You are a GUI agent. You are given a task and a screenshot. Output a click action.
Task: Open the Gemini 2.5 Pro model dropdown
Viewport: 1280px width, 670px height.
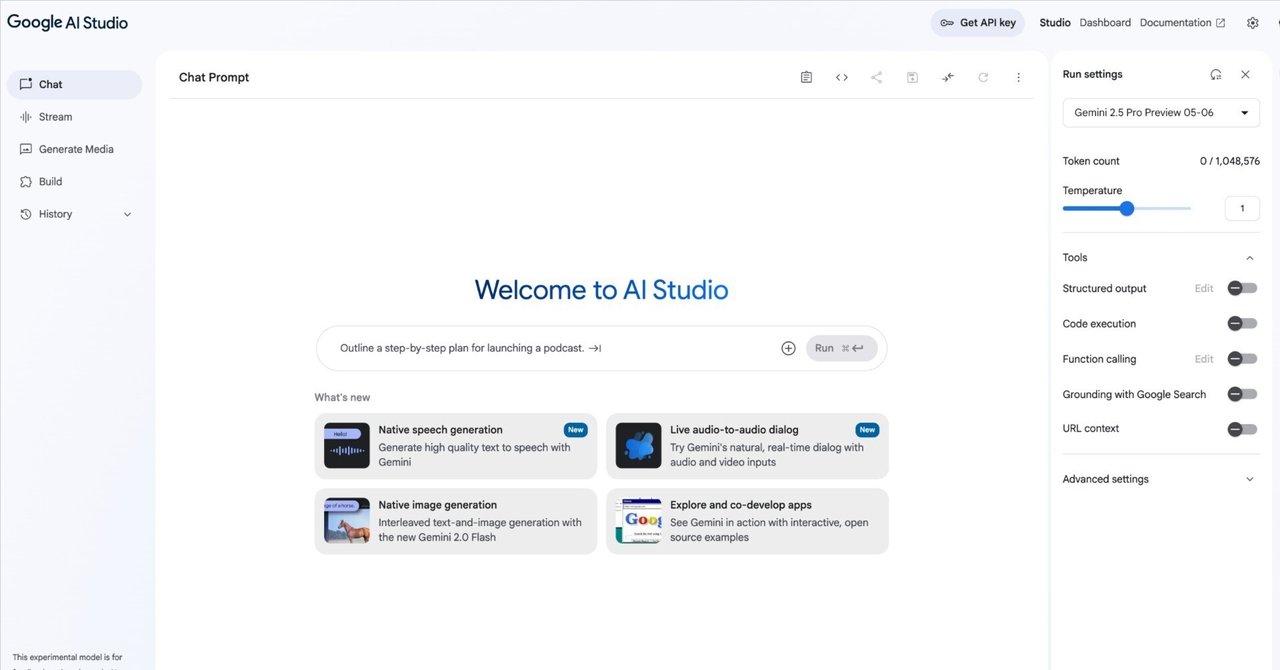[1161, 113]
